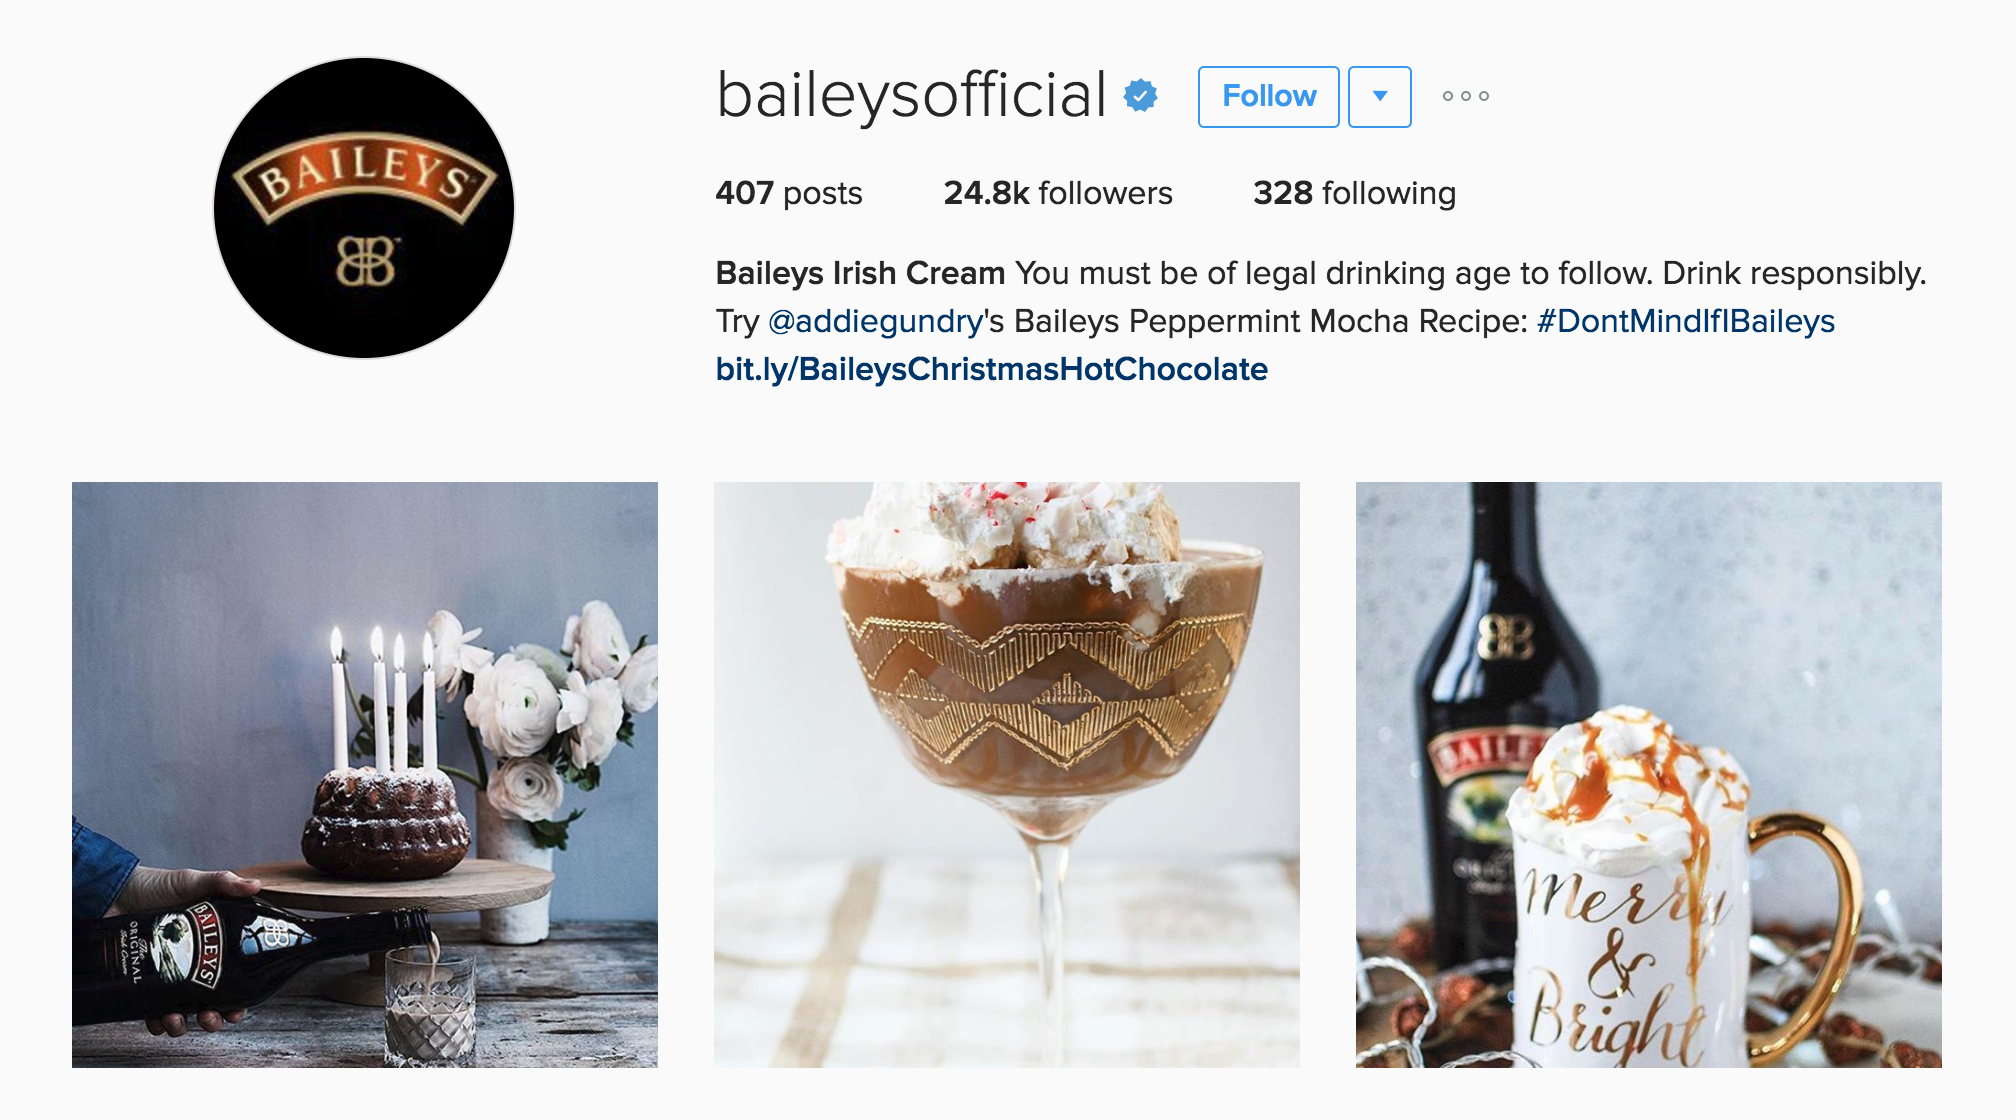Viewport: 2016px width, 1120px height.
Task: Click the Baileys Irish Cream bio name
Action: point(860,273)
